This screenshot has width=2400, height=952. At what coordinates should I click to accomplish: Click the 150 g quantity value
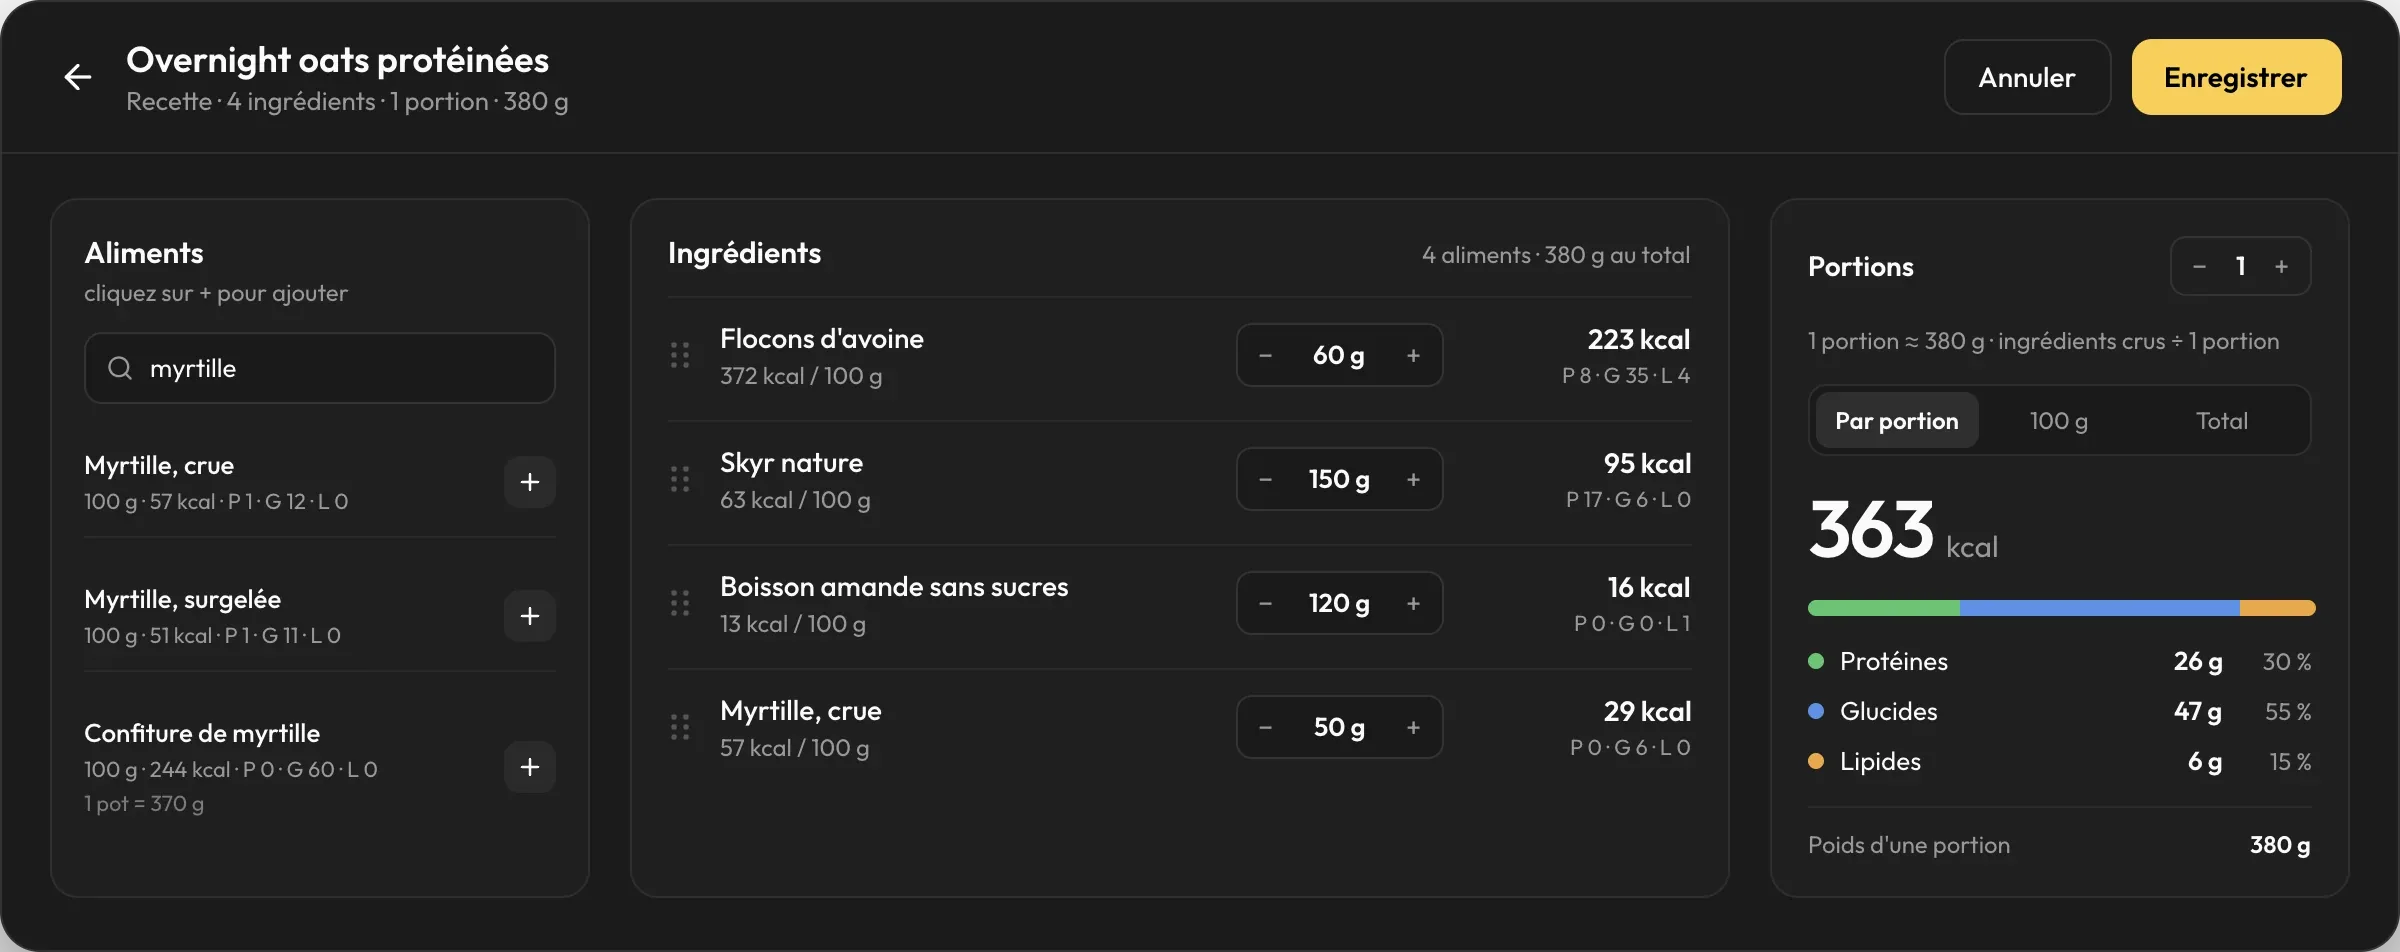1339,479
